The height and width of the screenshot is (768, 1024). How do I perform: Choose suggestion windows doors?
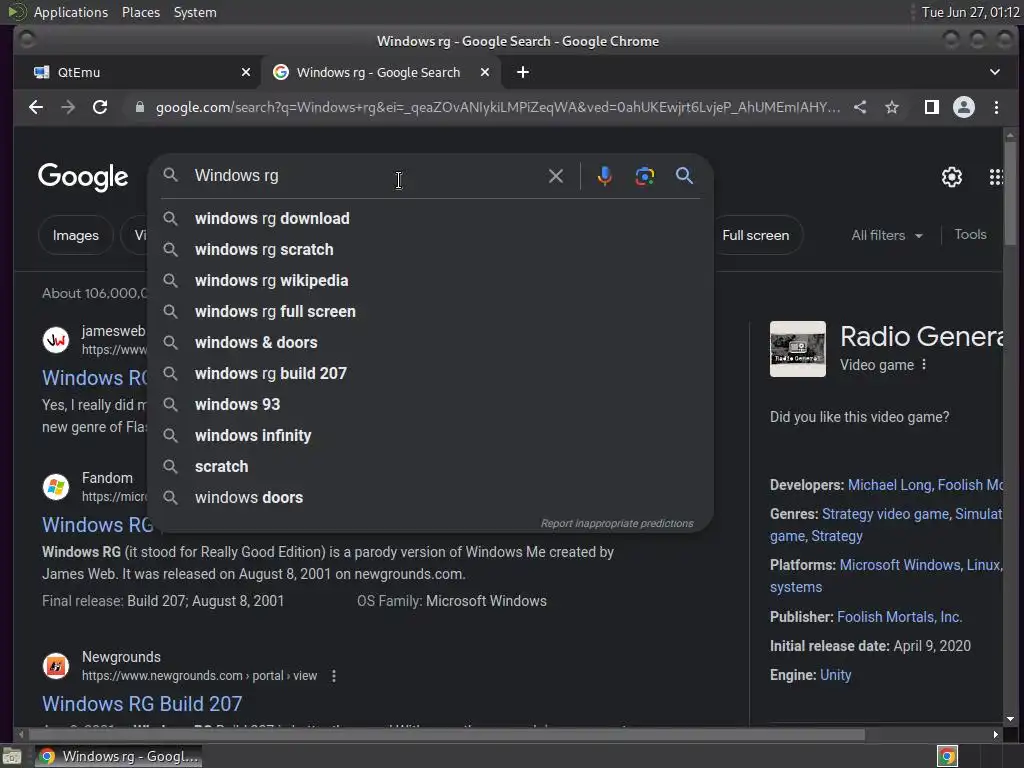click(x=430, y=498)
